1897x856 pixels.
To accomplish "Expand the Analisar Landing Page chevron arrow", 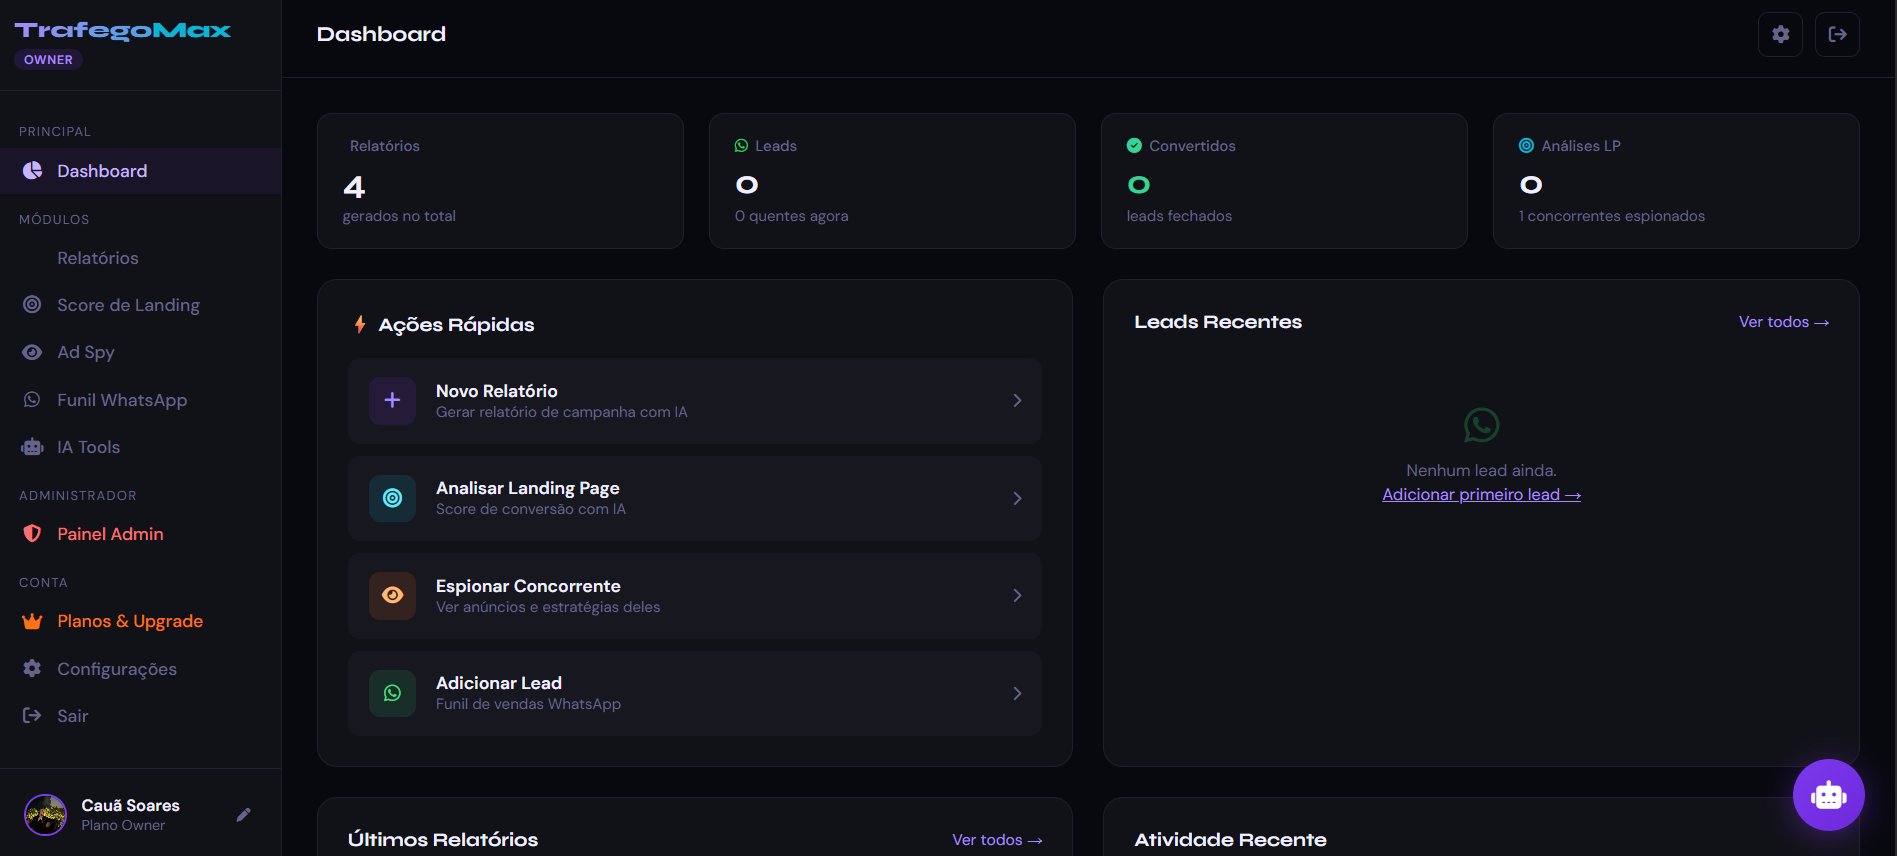I will tap(1017, 498).
